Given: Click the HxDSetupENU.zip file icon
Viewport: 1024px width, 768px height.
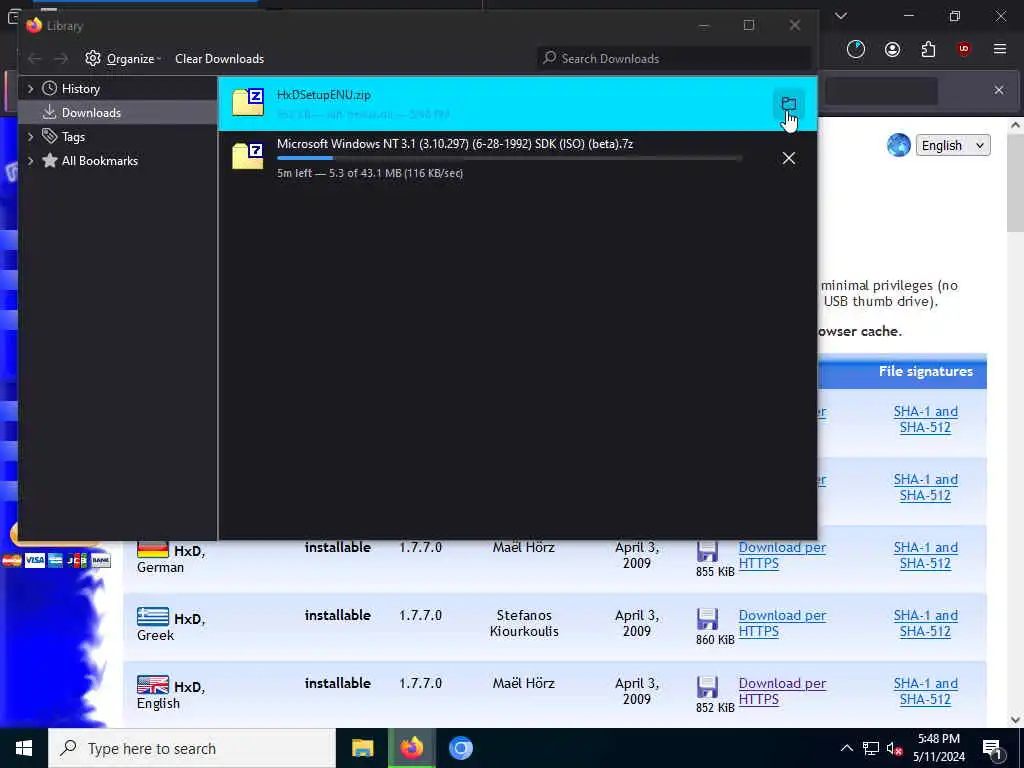Looking at the screenshot, I should [x=248, y=103].
